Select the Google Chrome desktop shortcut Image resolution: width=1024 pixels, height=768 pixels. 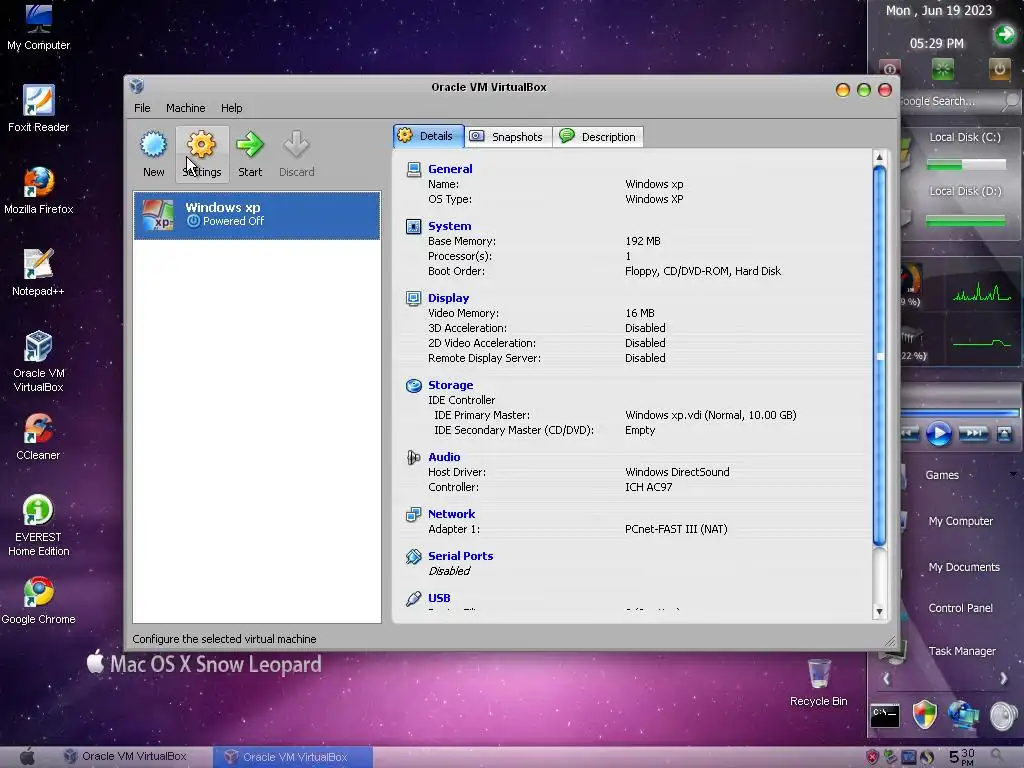(39, 601)
